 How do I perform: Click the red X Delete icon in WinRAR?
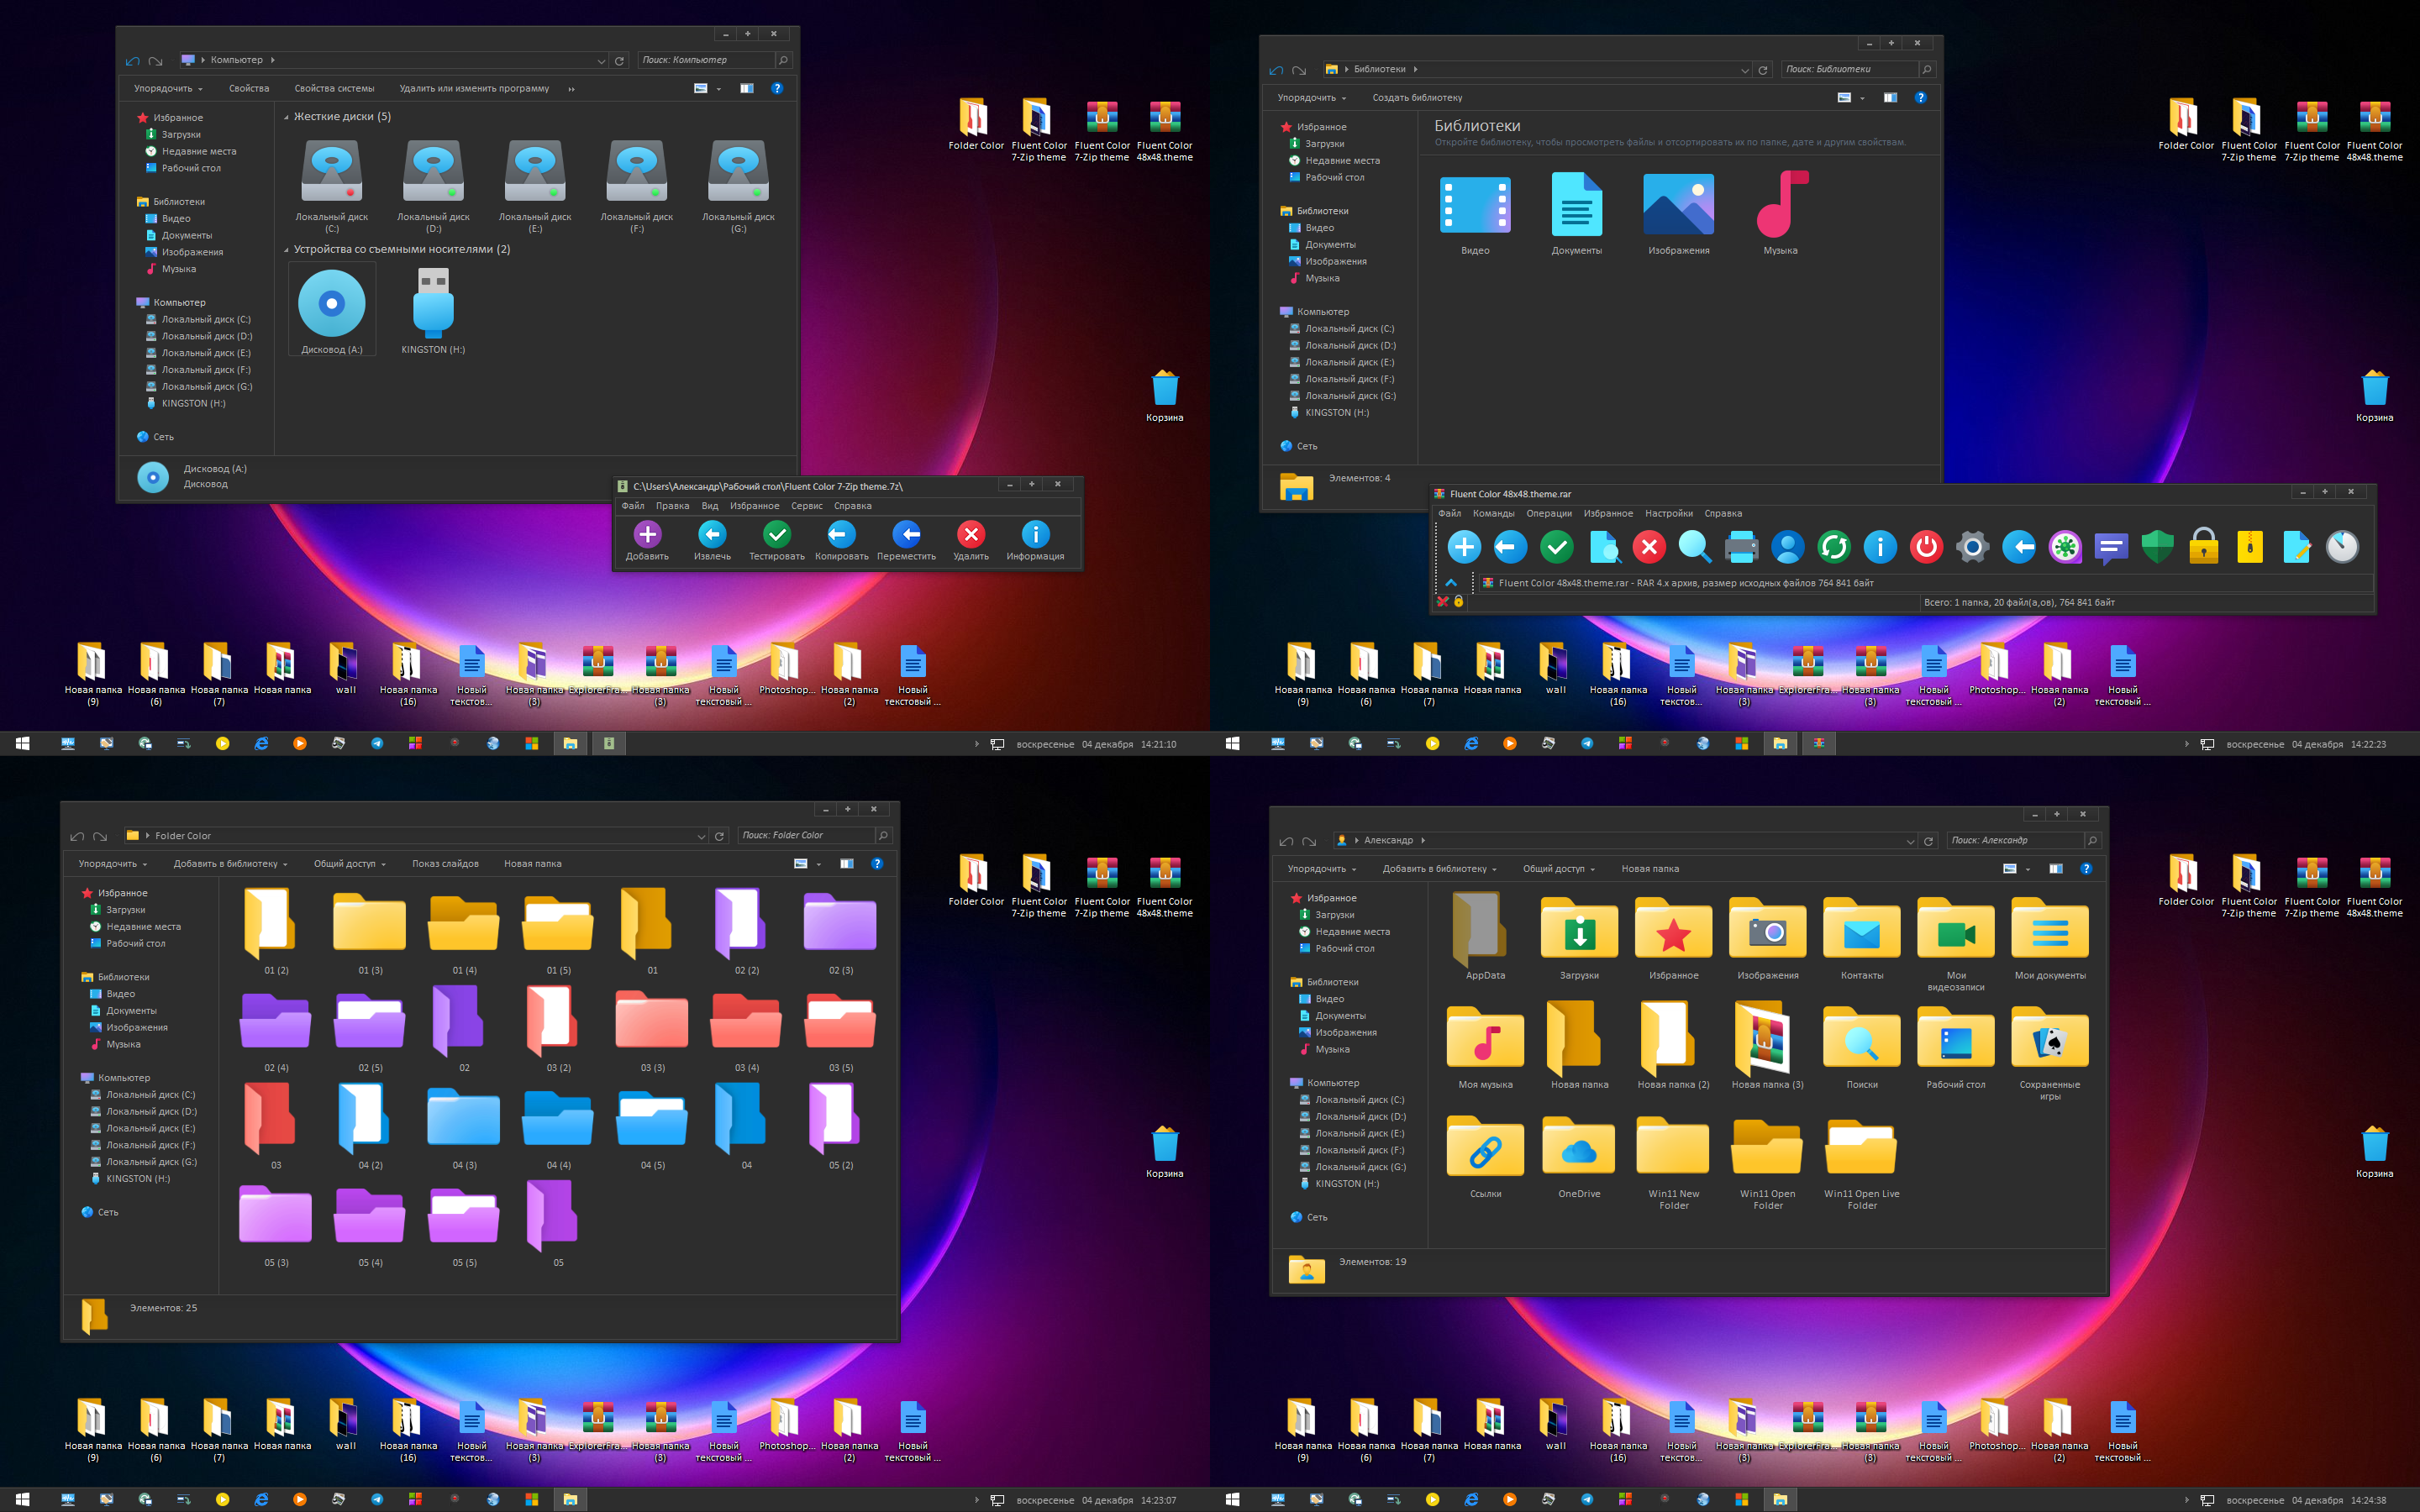tap(1649, 547)
